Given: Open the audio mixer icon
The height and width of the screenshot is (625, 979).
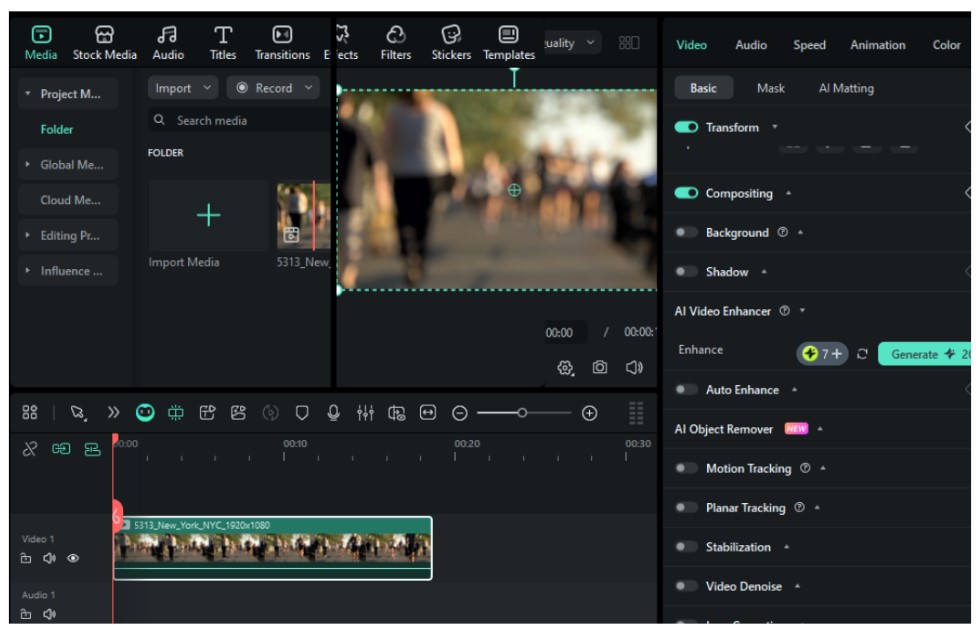Looking at the screenshot, I should (x=365, y=413).
